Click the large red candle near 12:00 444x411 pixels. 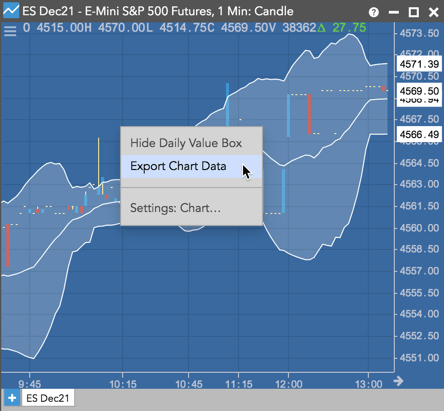[x=309, y=114]
